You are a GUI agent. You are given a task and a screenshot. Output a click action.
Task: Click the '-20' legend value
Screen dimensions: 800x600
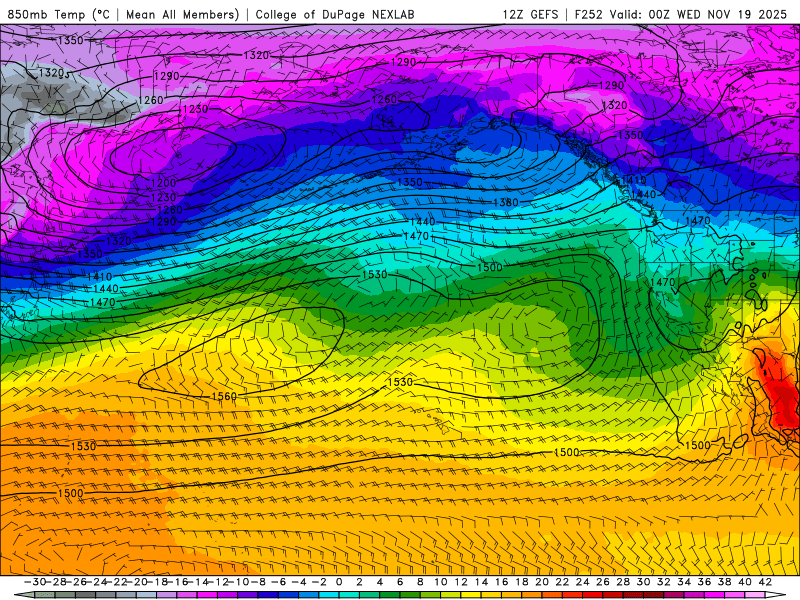pos(137,582)
